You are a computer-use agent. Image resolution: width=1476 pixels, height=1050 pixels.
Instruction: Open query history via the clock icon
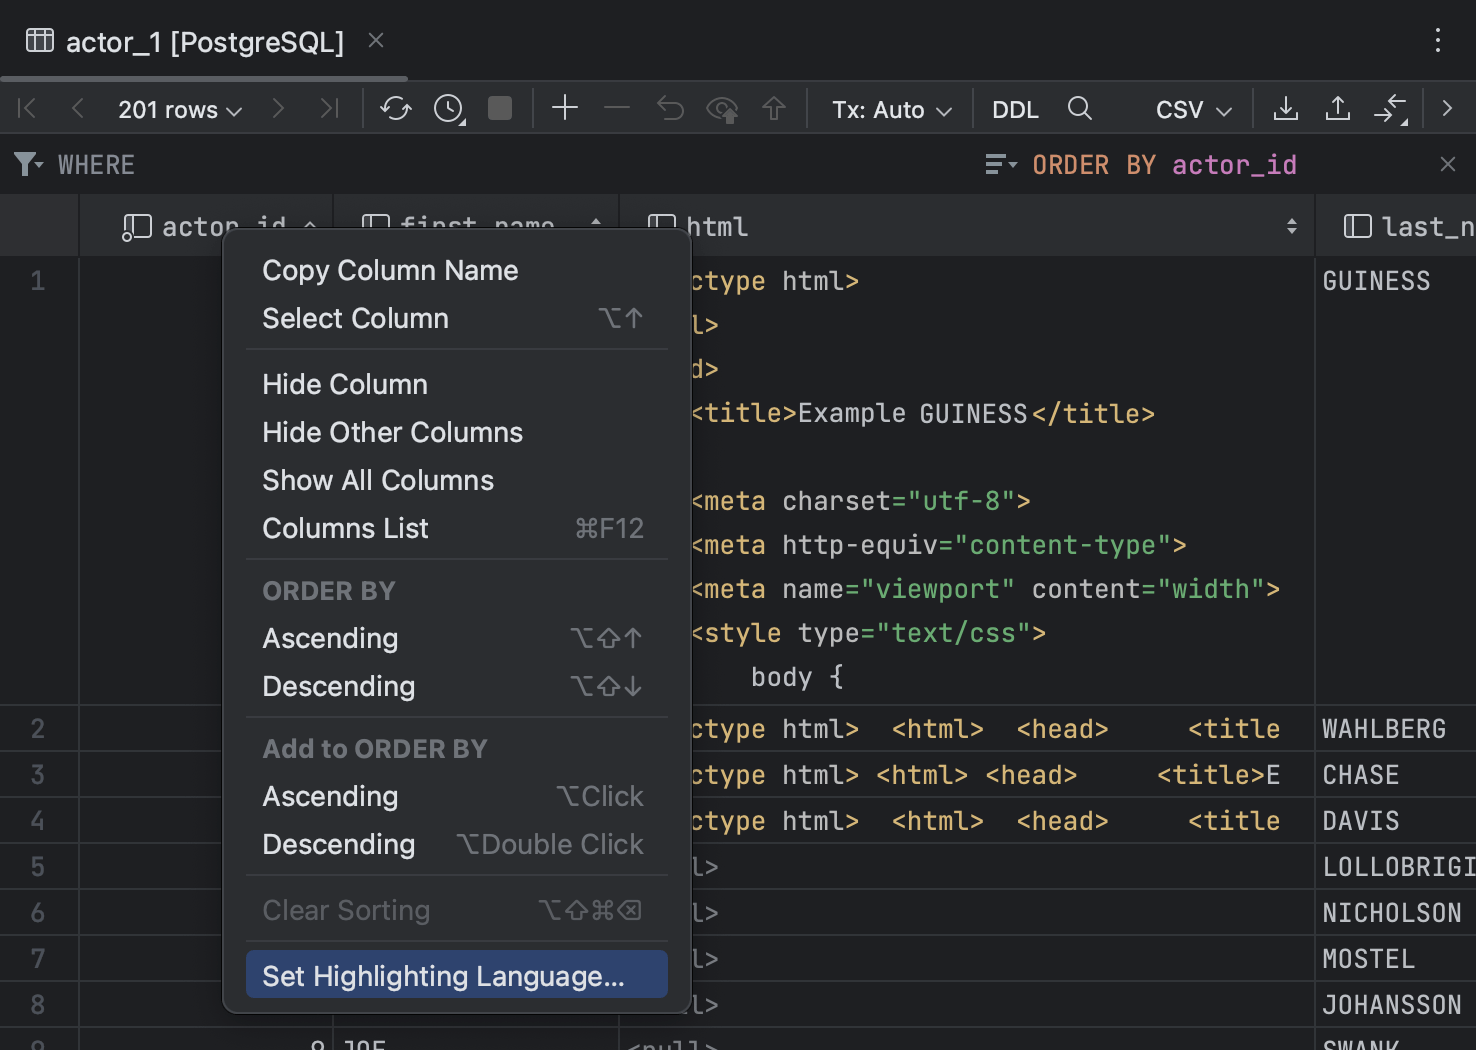click(x=447, y=108)
